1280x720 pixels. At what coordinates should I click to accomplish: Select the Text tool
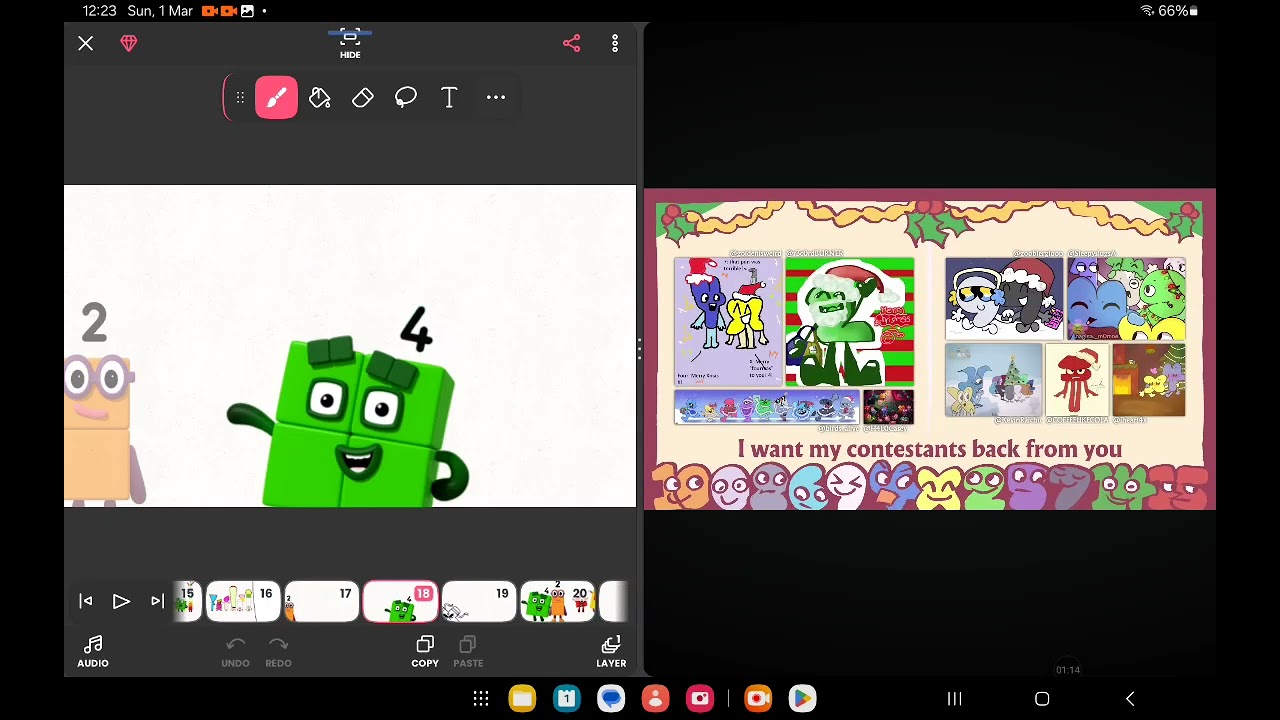click(449, 98)
